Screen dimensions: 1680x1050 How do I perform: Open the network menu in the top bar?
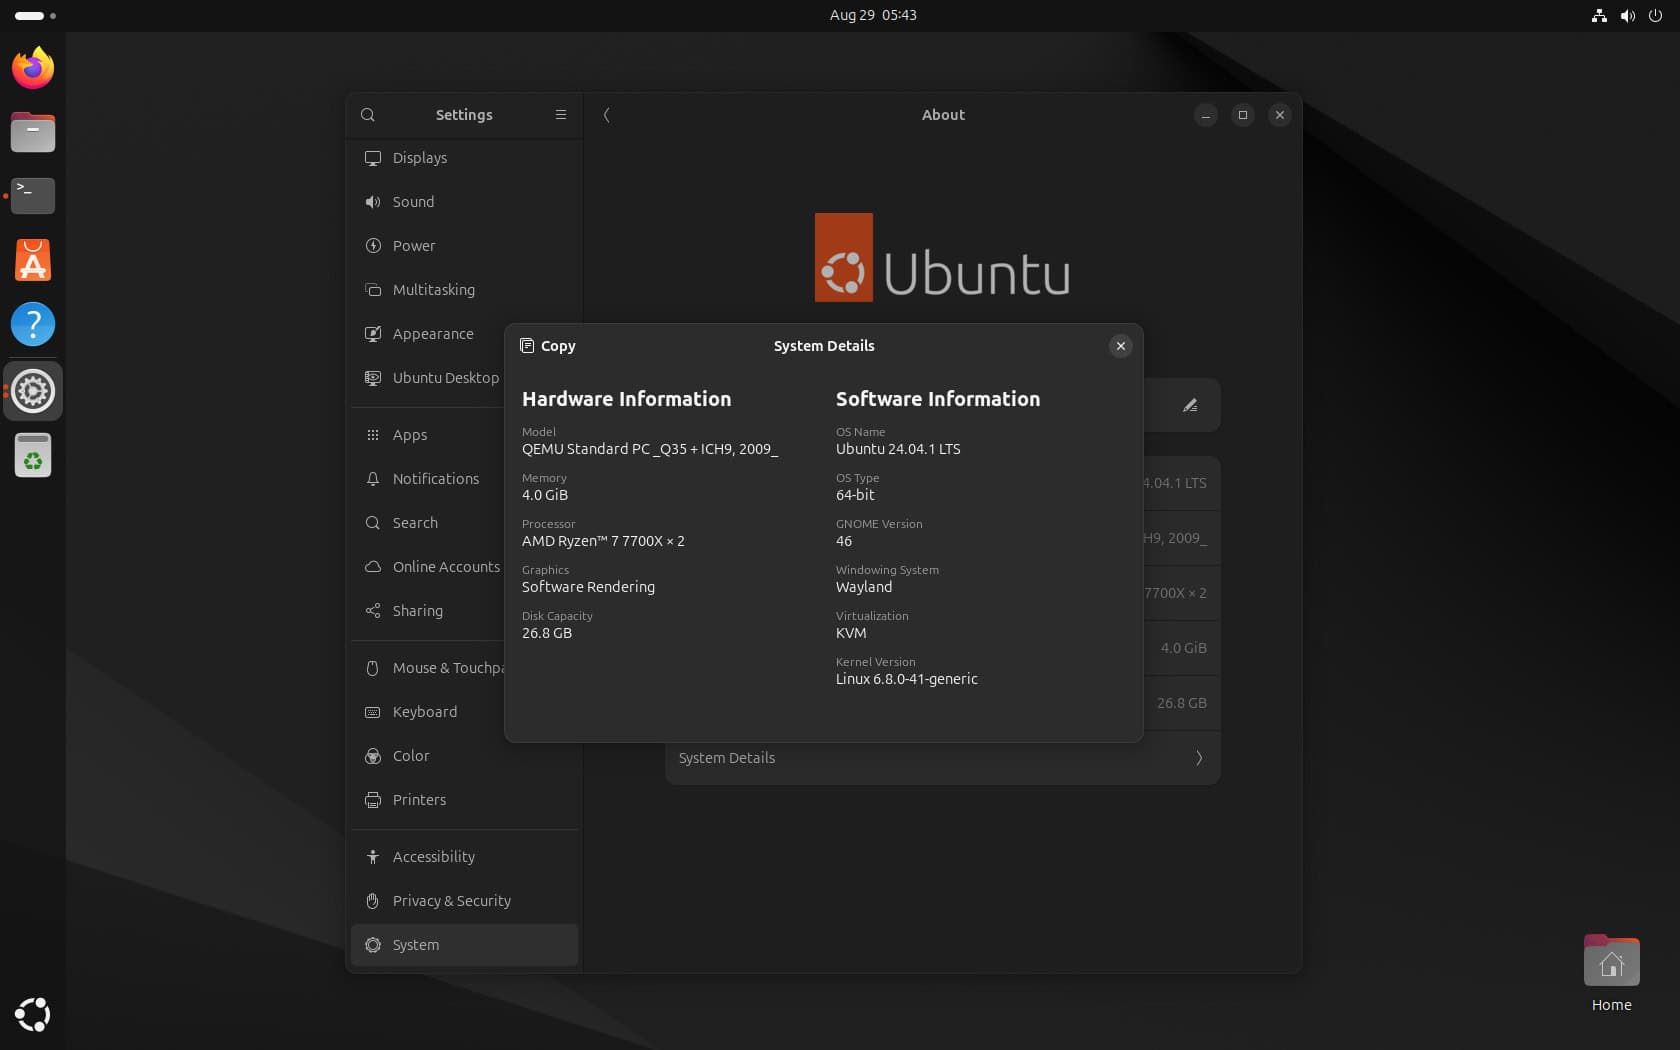[x=1598, y=15]
